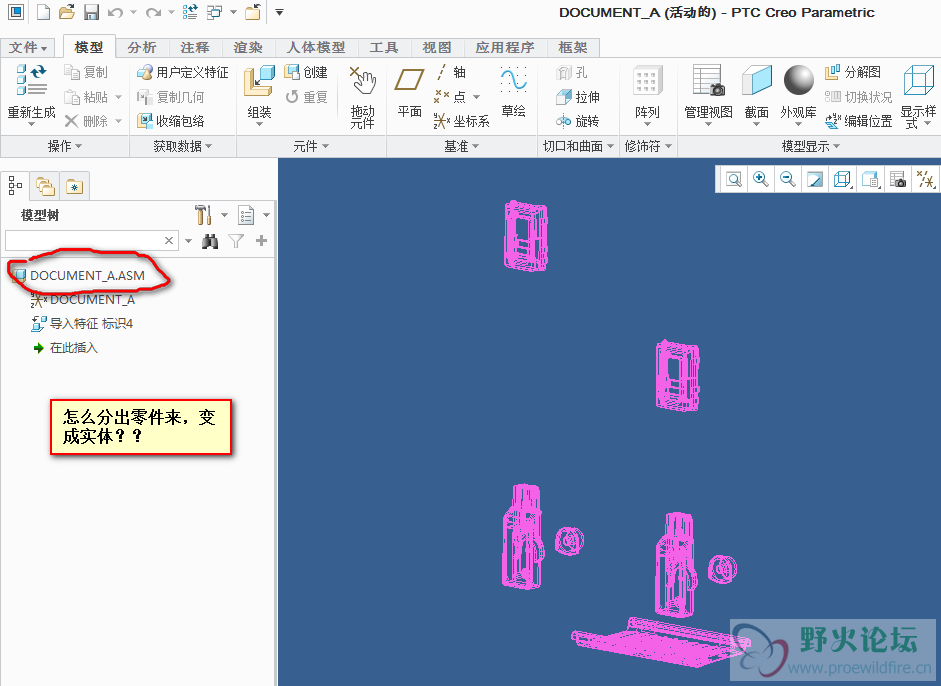Image resolution: width=941 pixels, height=686 pixels.
Task: Expand the Model Display (模型显示) group
Action: 811,146
